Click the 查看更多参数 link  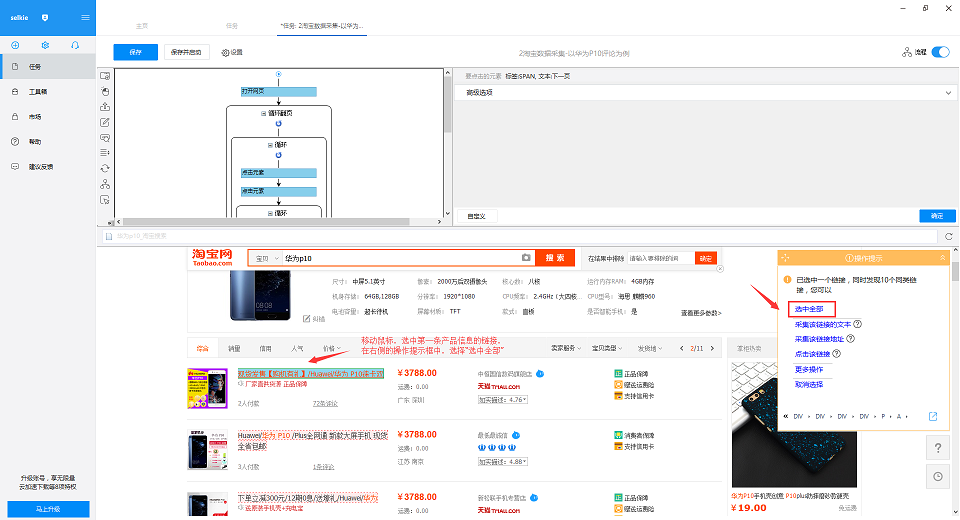click(701, 313)
